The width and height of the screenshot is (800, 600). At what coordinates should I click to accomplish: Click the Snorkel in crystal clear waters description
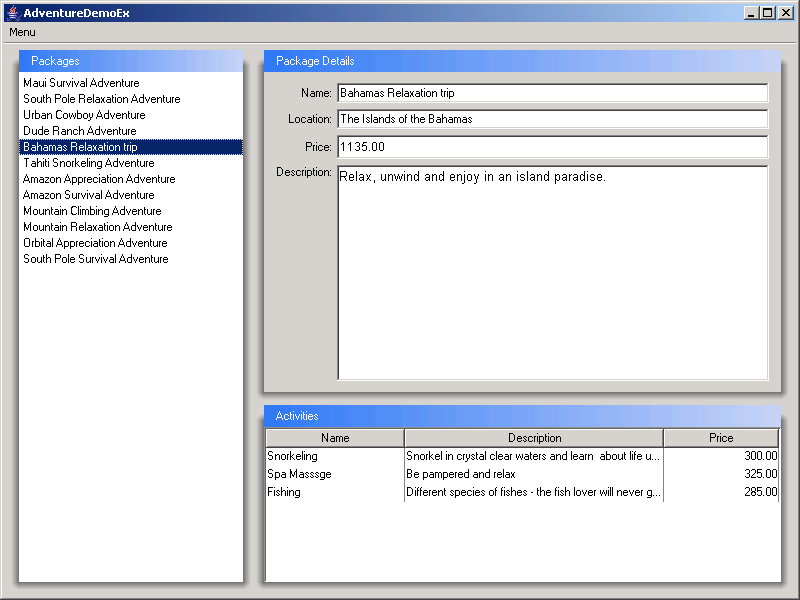tap(534, 456)
